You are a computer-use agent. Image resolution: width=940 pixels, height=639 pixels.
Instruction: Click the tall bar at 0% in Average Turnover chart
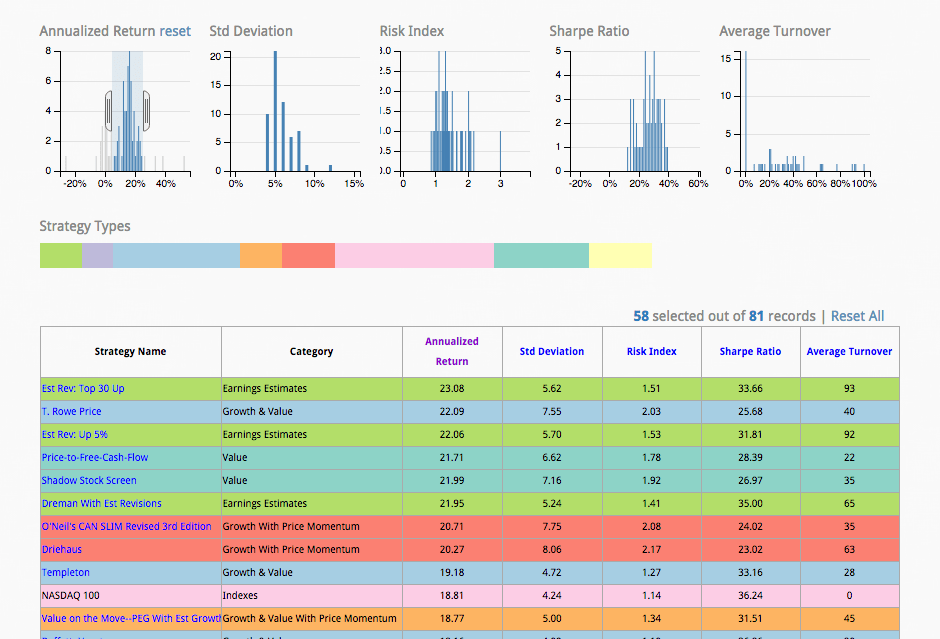pos(746,111)
